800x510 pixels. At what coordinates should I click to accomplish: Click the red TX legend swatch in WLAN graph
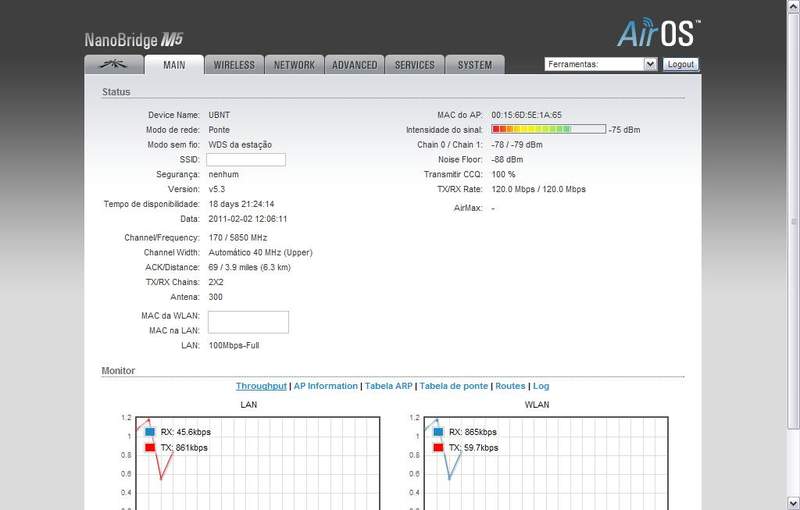point(438,448)
